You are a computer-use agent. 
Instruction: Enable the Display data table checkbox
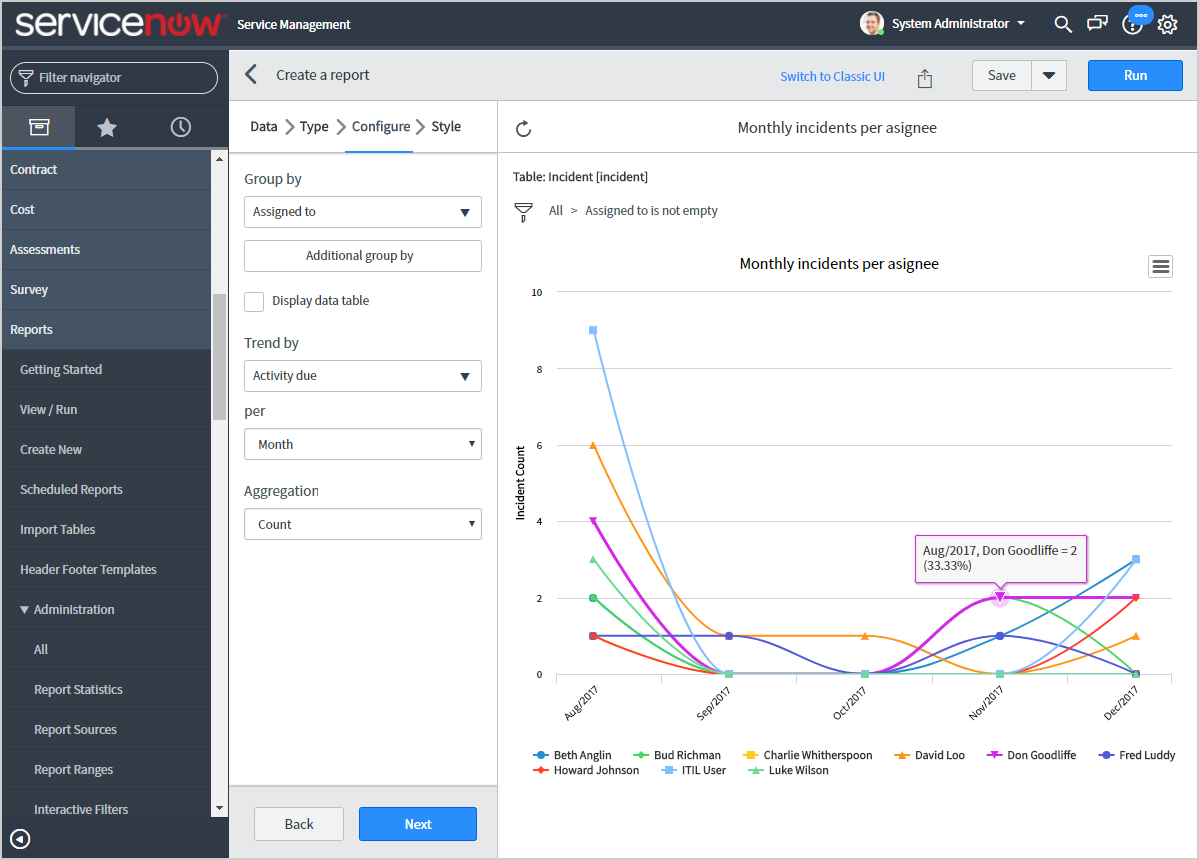(x=254, y=301)
